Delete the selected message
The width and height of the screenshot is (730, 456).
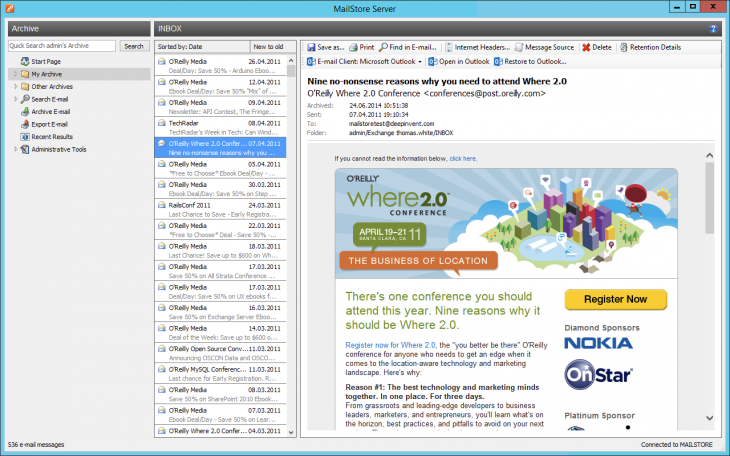click(x=597, y=47)
